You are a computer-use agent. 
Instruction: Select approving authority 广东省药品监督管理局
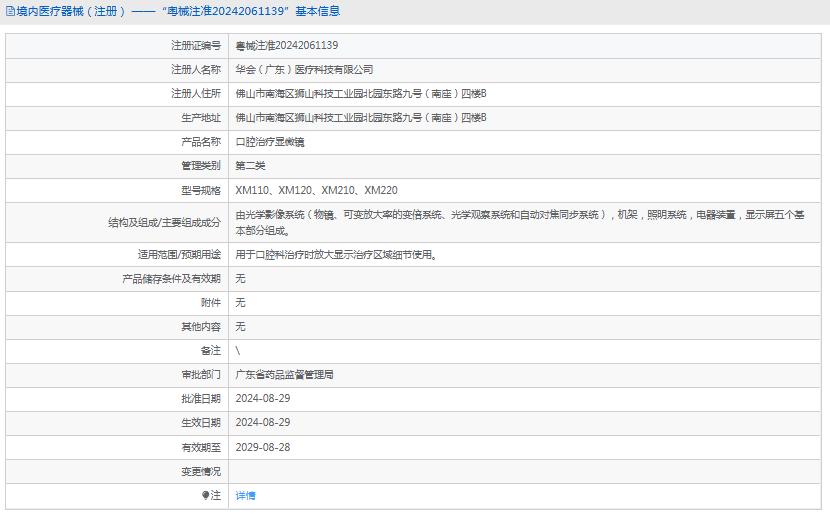[285, 375]
